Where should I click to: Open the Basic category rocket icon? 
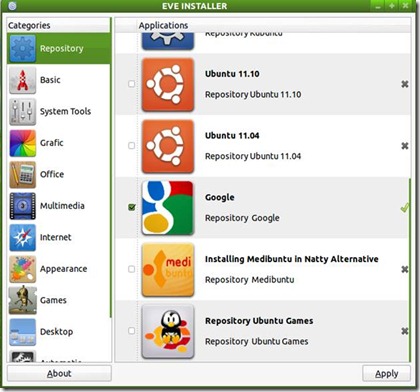(x=23, y=80)
